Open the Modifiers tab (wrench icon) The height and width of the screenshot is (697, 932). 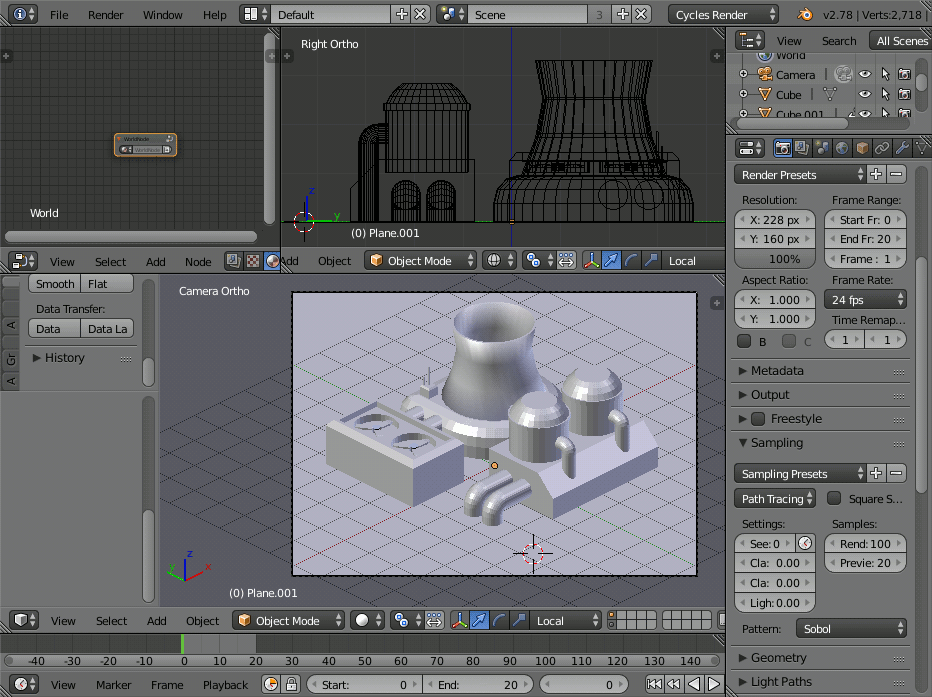[x=901, y=148]
